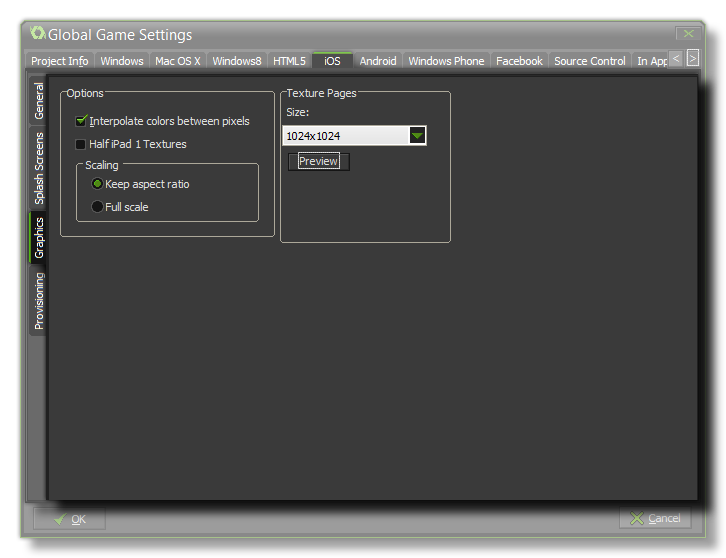Open the HTML5 settings tab
The height and width of the screenshot is (558, 726).
(x=289, y=61)
